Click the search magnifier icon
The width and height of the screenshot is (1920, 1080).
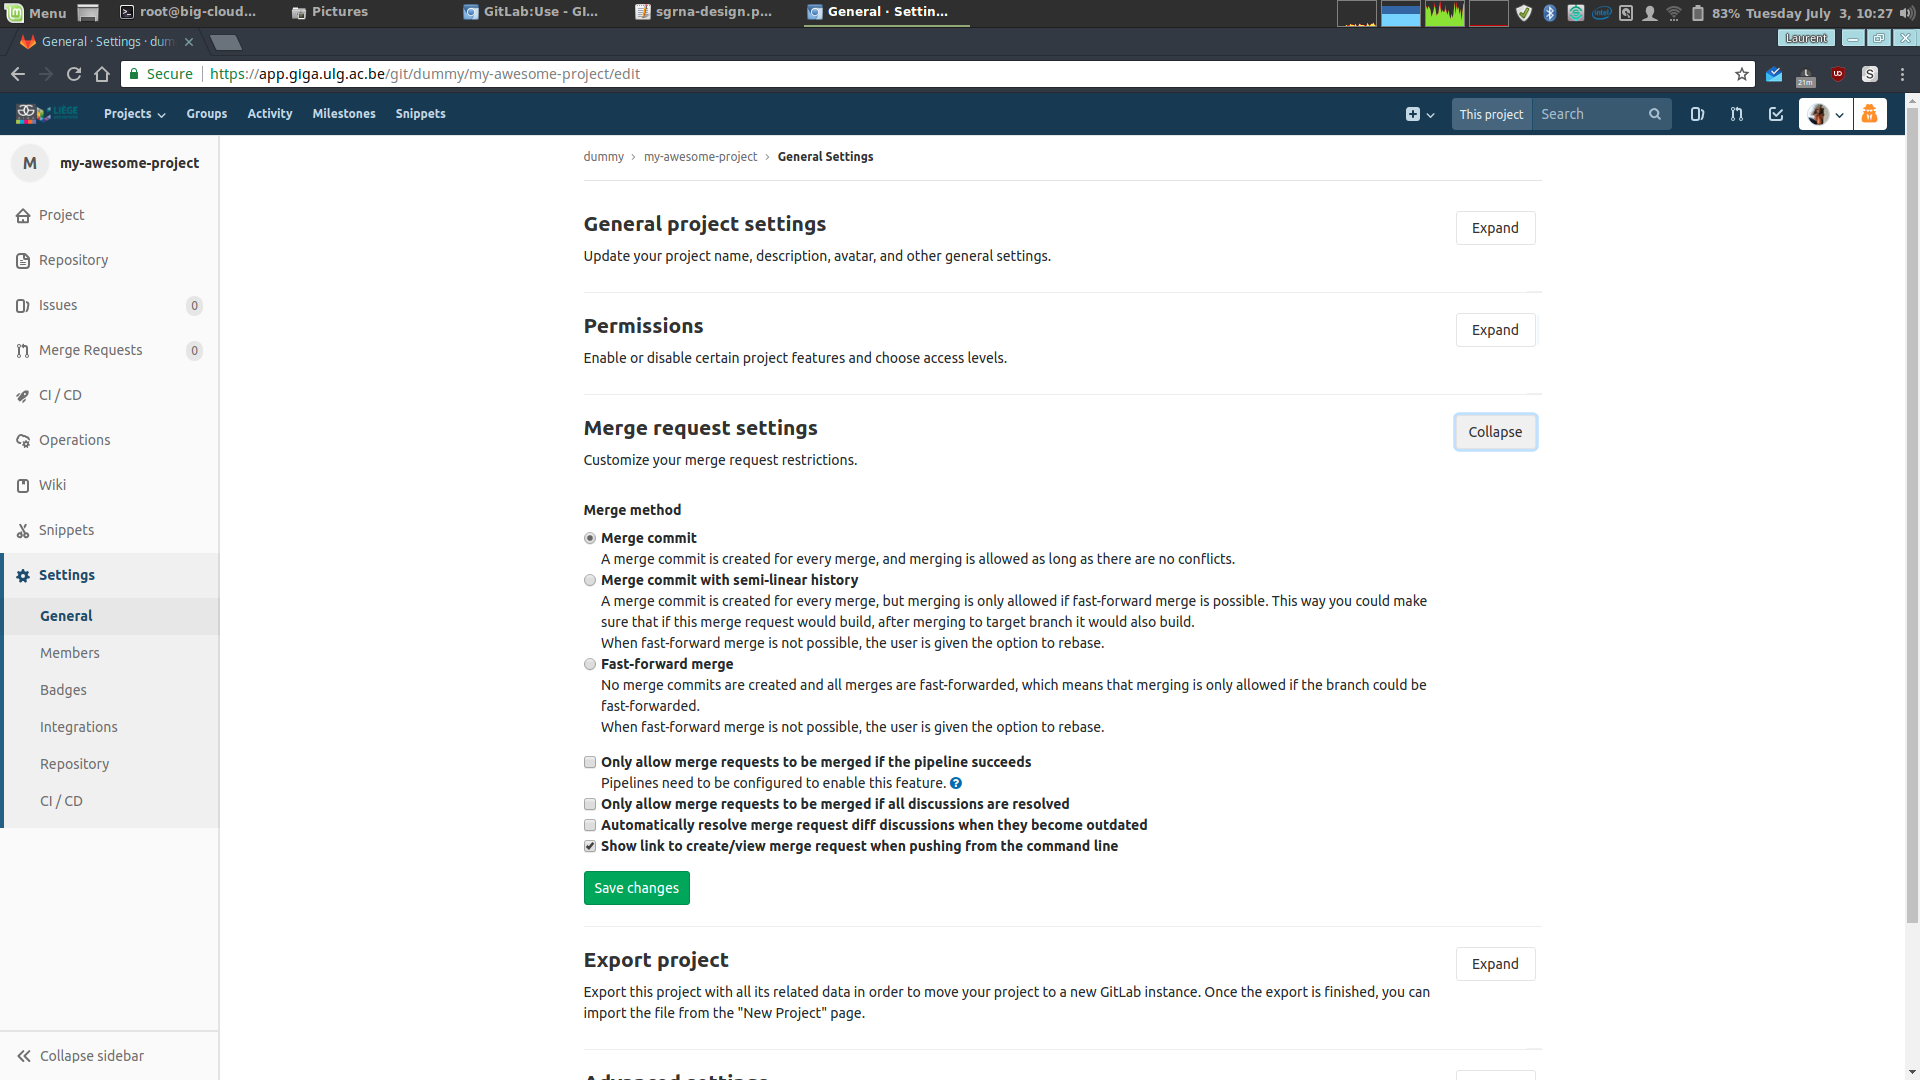pos(1655,114)
